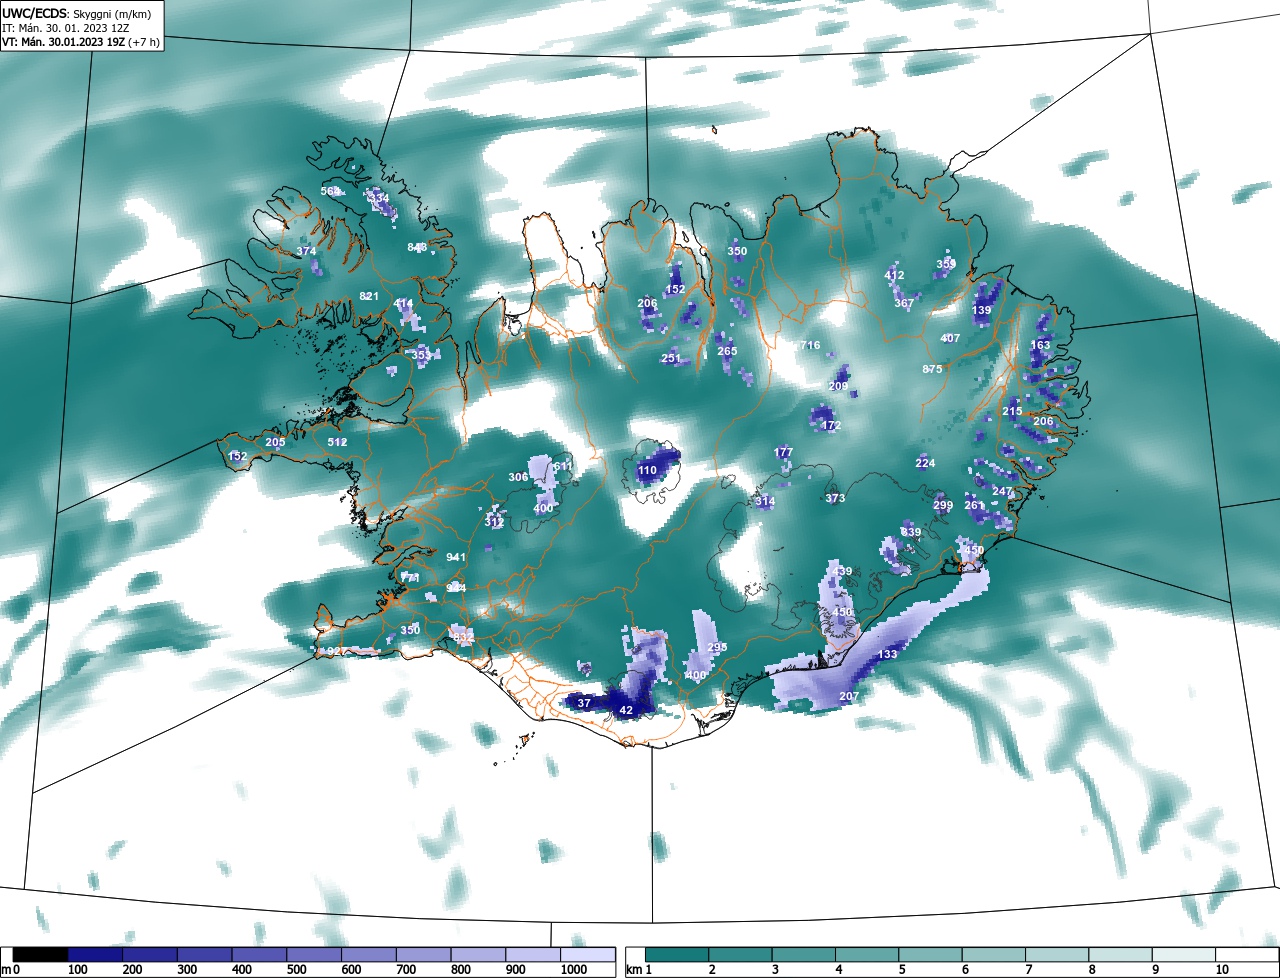This screenshot has height=978, width=1280.
Task: Click the map value label '295'
Action: (717, 647)
